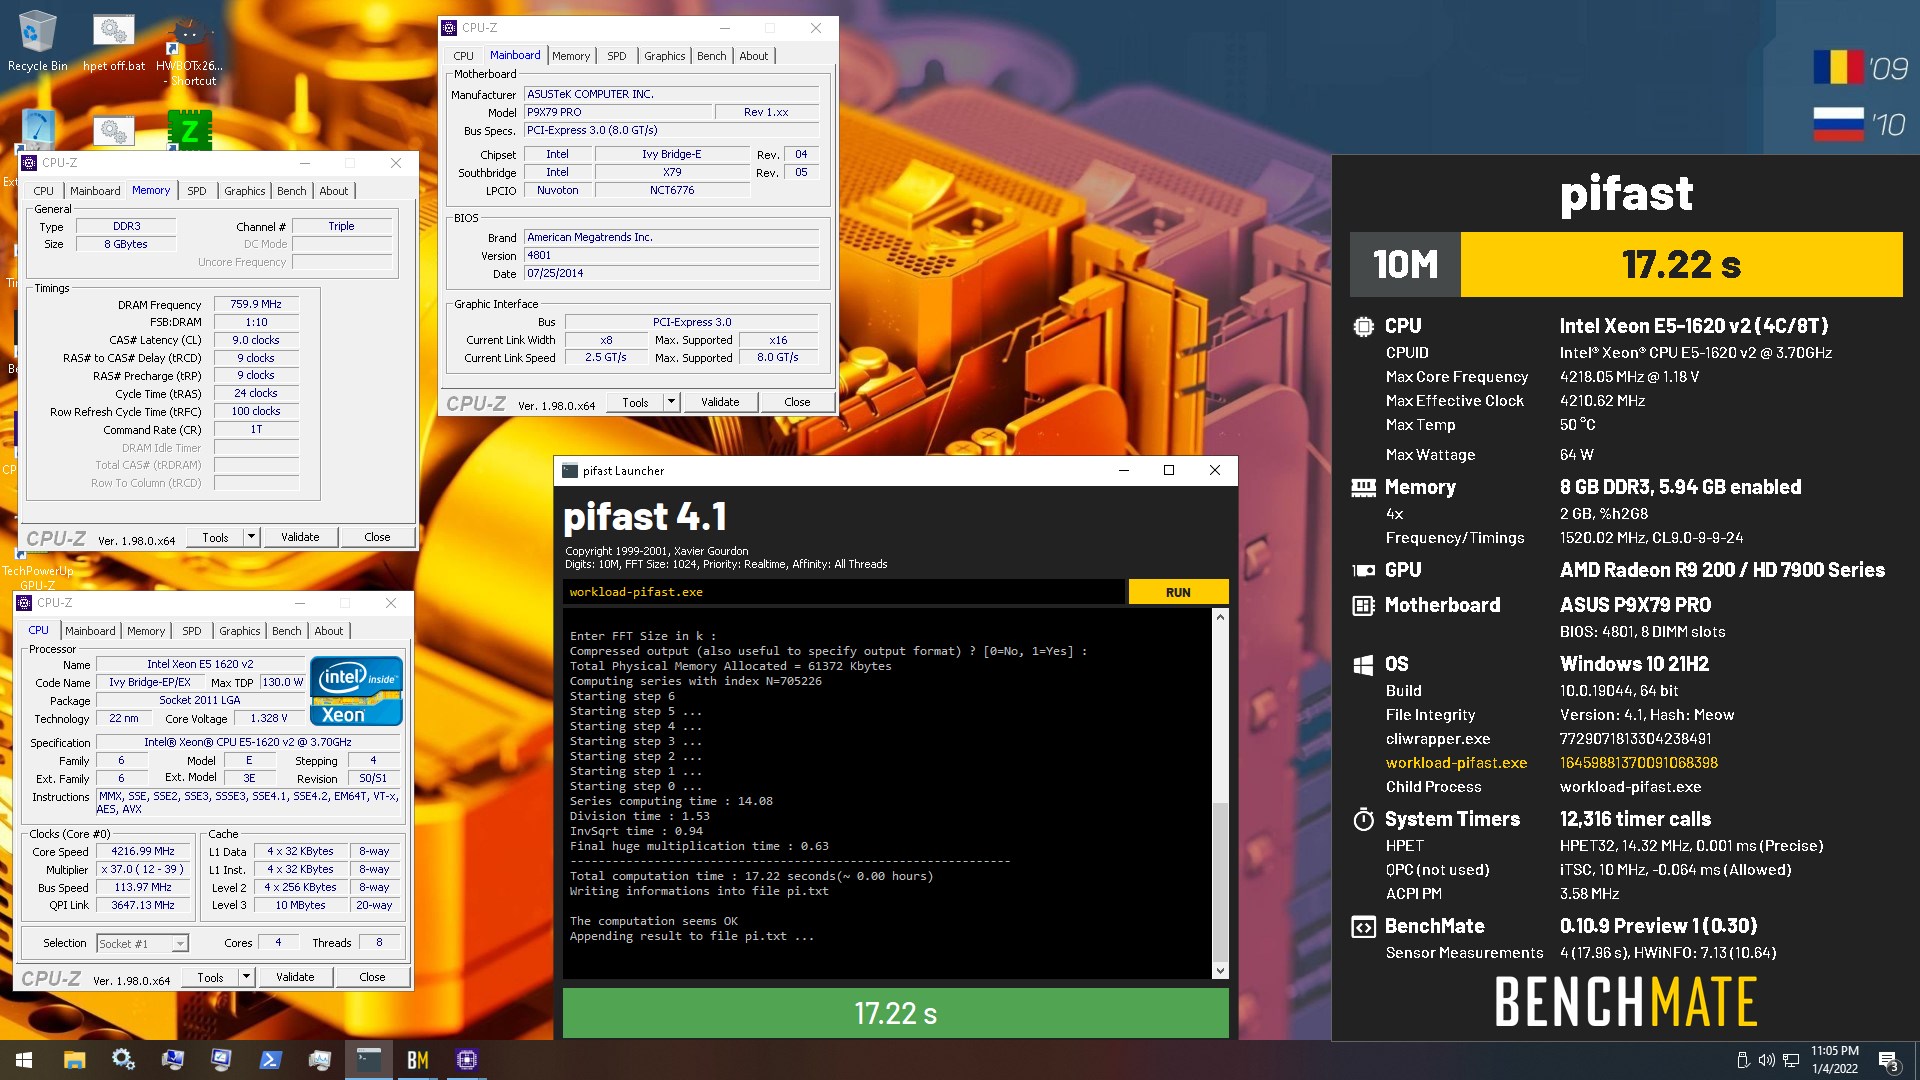Expand the Tools dropdown arrow in Memory CPU-Z window
1920x1080 pixels.
[x=251, y=537]
